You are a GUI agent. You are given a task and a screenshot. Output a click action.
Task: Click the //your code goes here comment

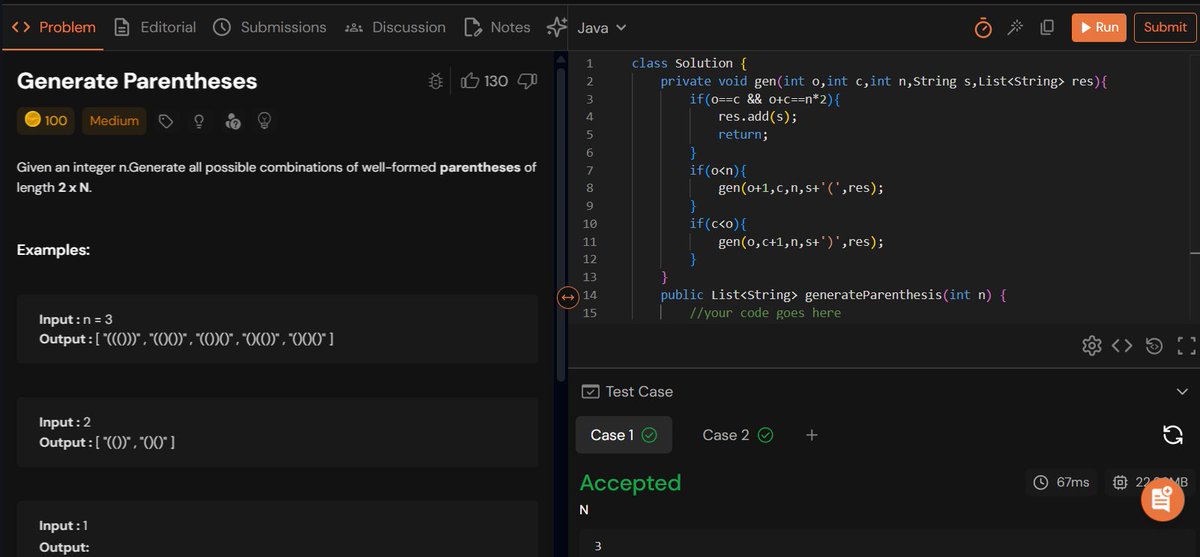click(x=765, y=313)
